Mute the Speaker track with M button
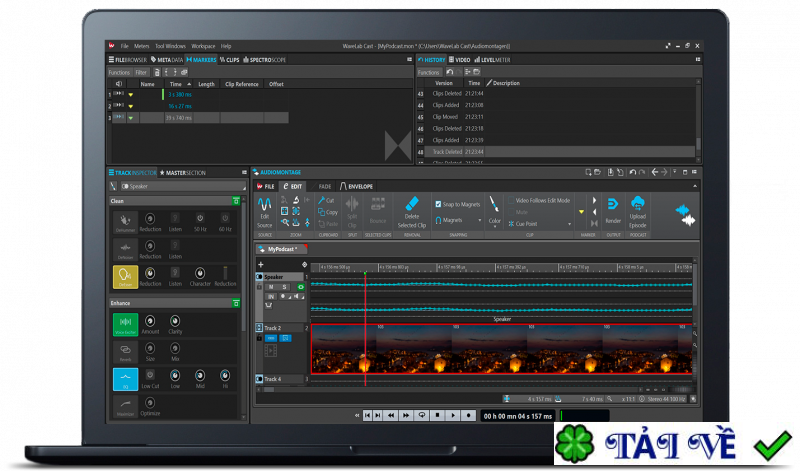800x471 pixels. point(270,287)
